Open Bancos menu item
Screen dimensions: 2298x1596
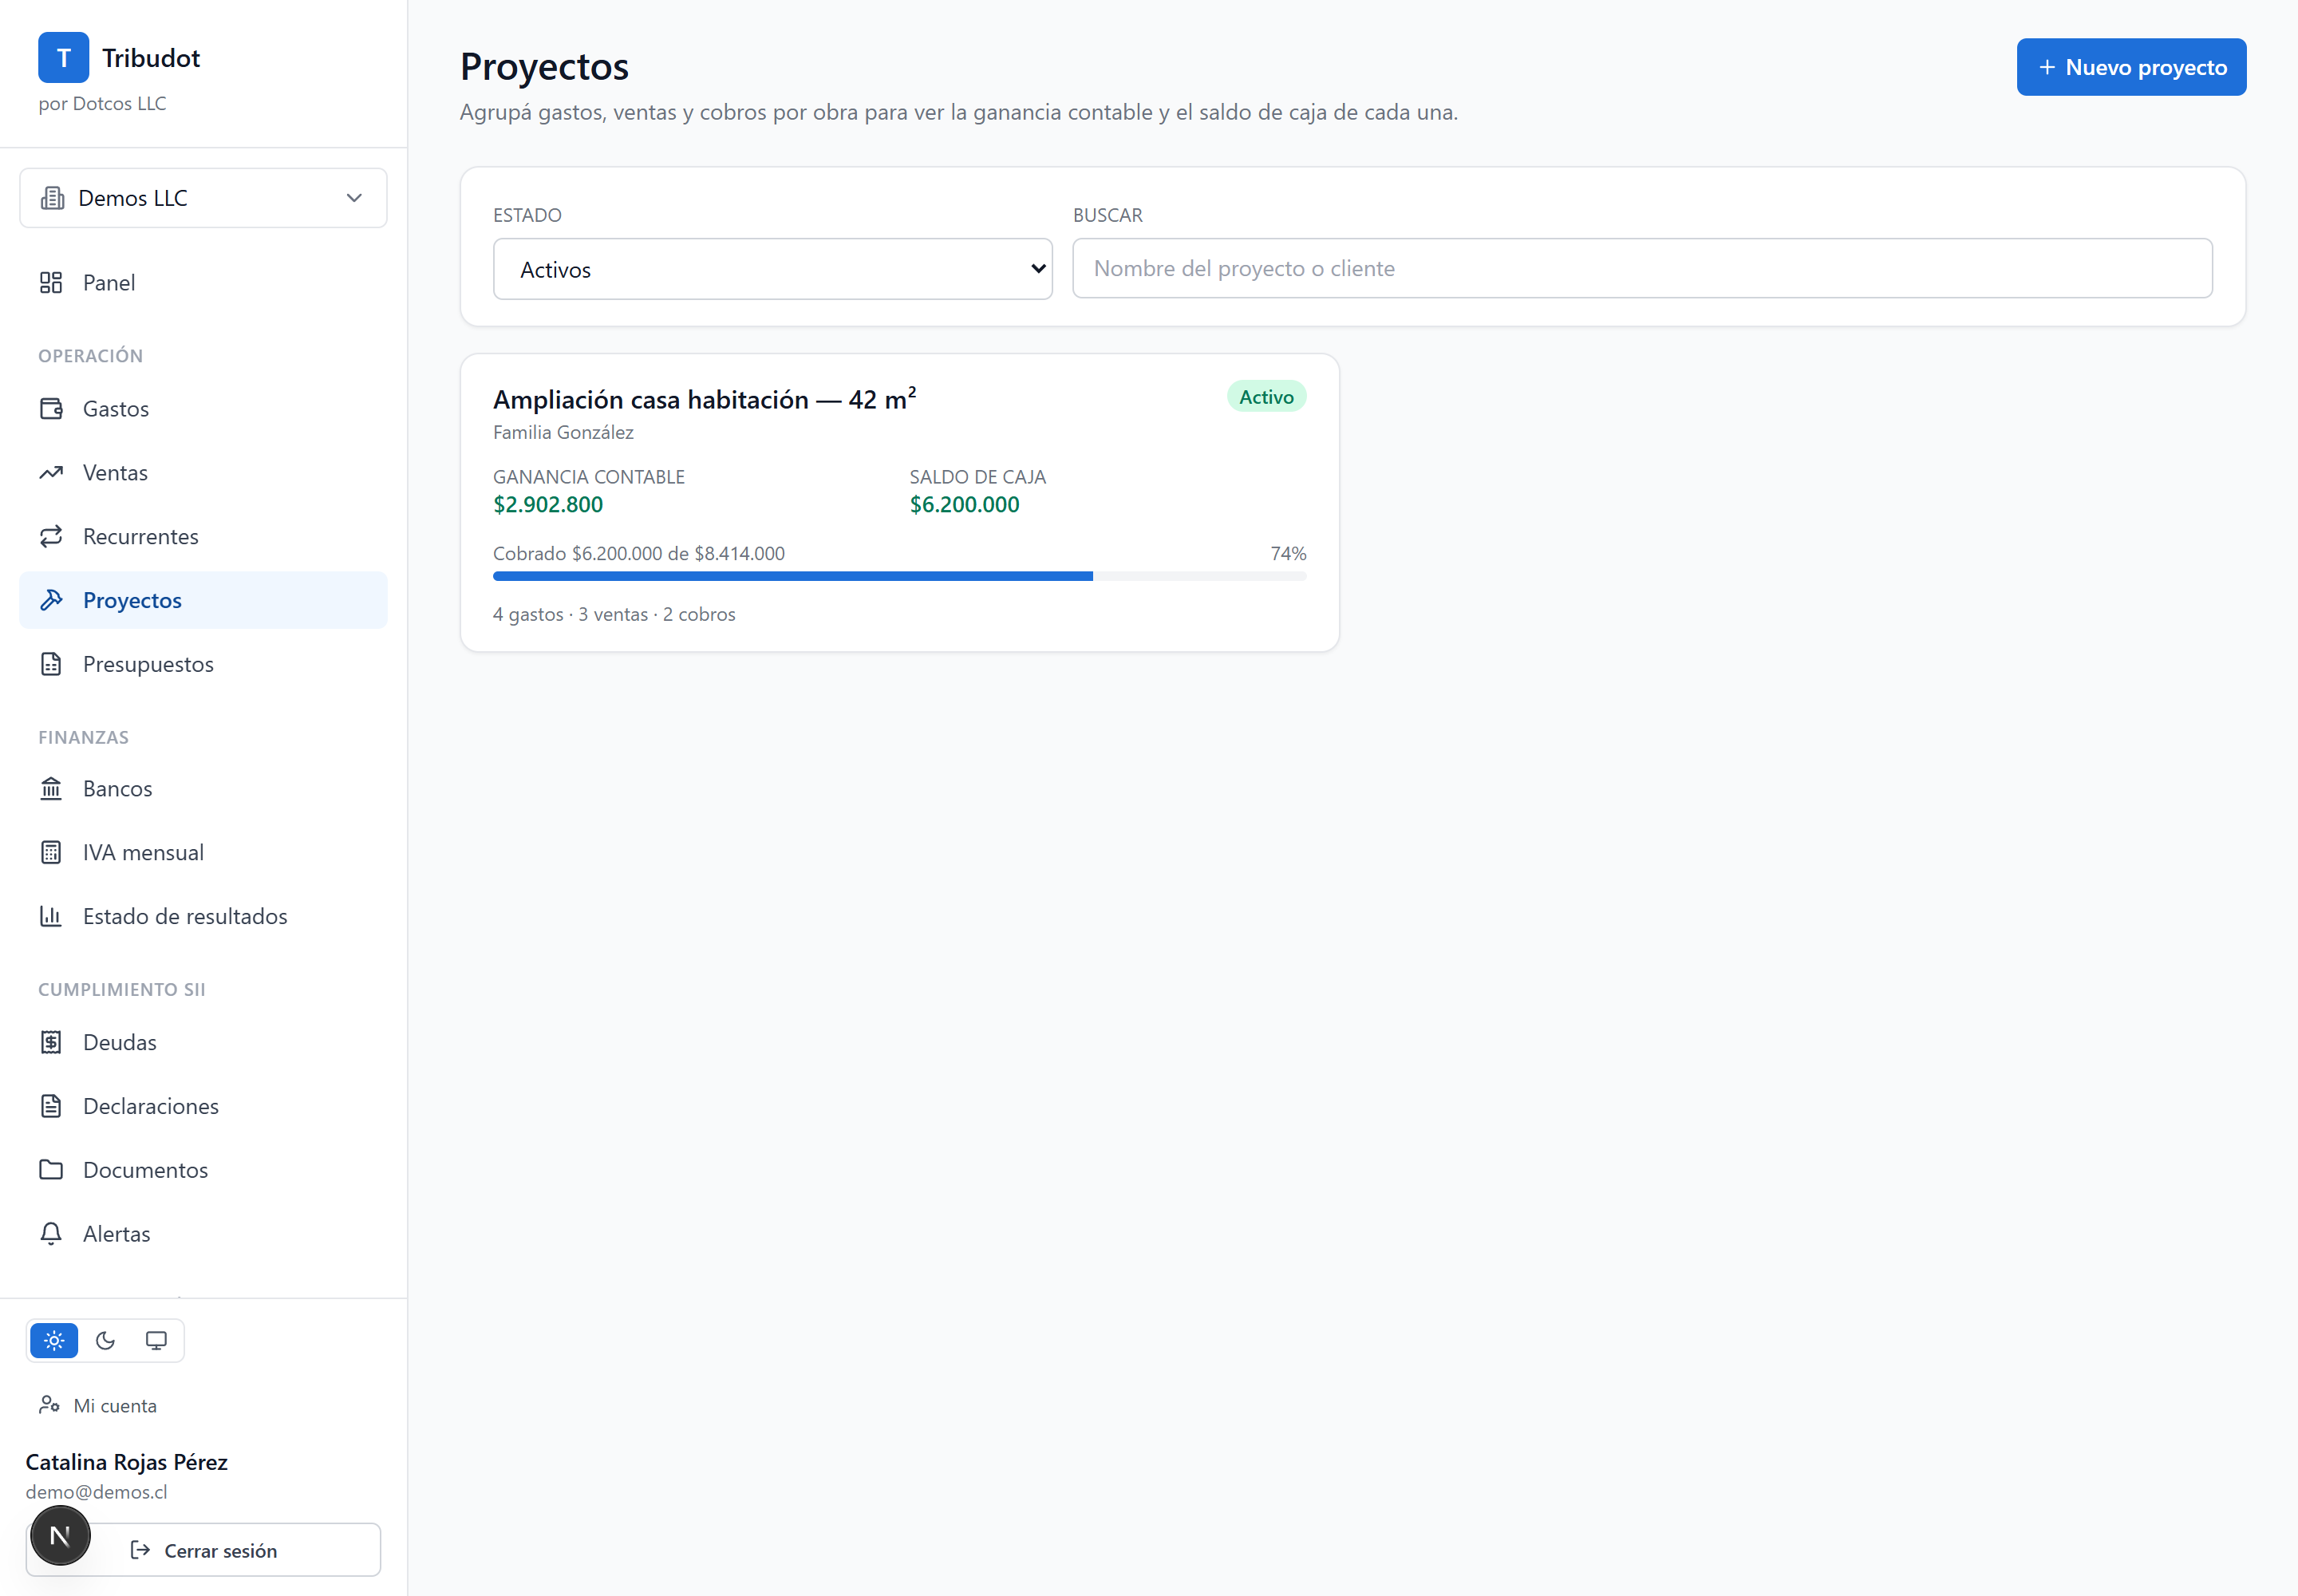click(x=203, y=789)
